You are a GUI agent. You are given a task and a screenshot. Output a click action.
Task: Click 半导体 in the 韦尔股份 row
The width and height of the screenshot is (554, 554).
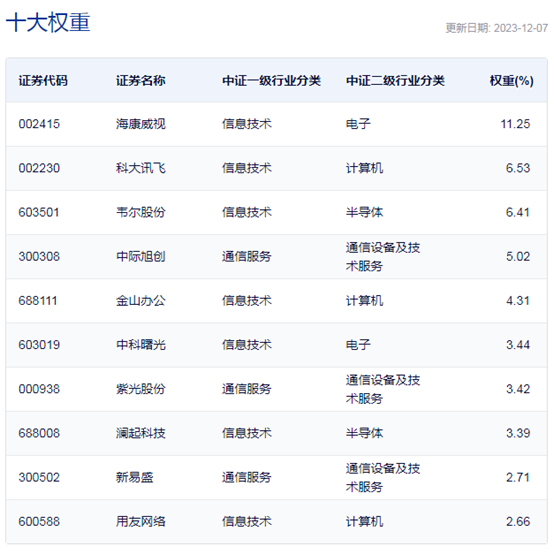(364, 212)
